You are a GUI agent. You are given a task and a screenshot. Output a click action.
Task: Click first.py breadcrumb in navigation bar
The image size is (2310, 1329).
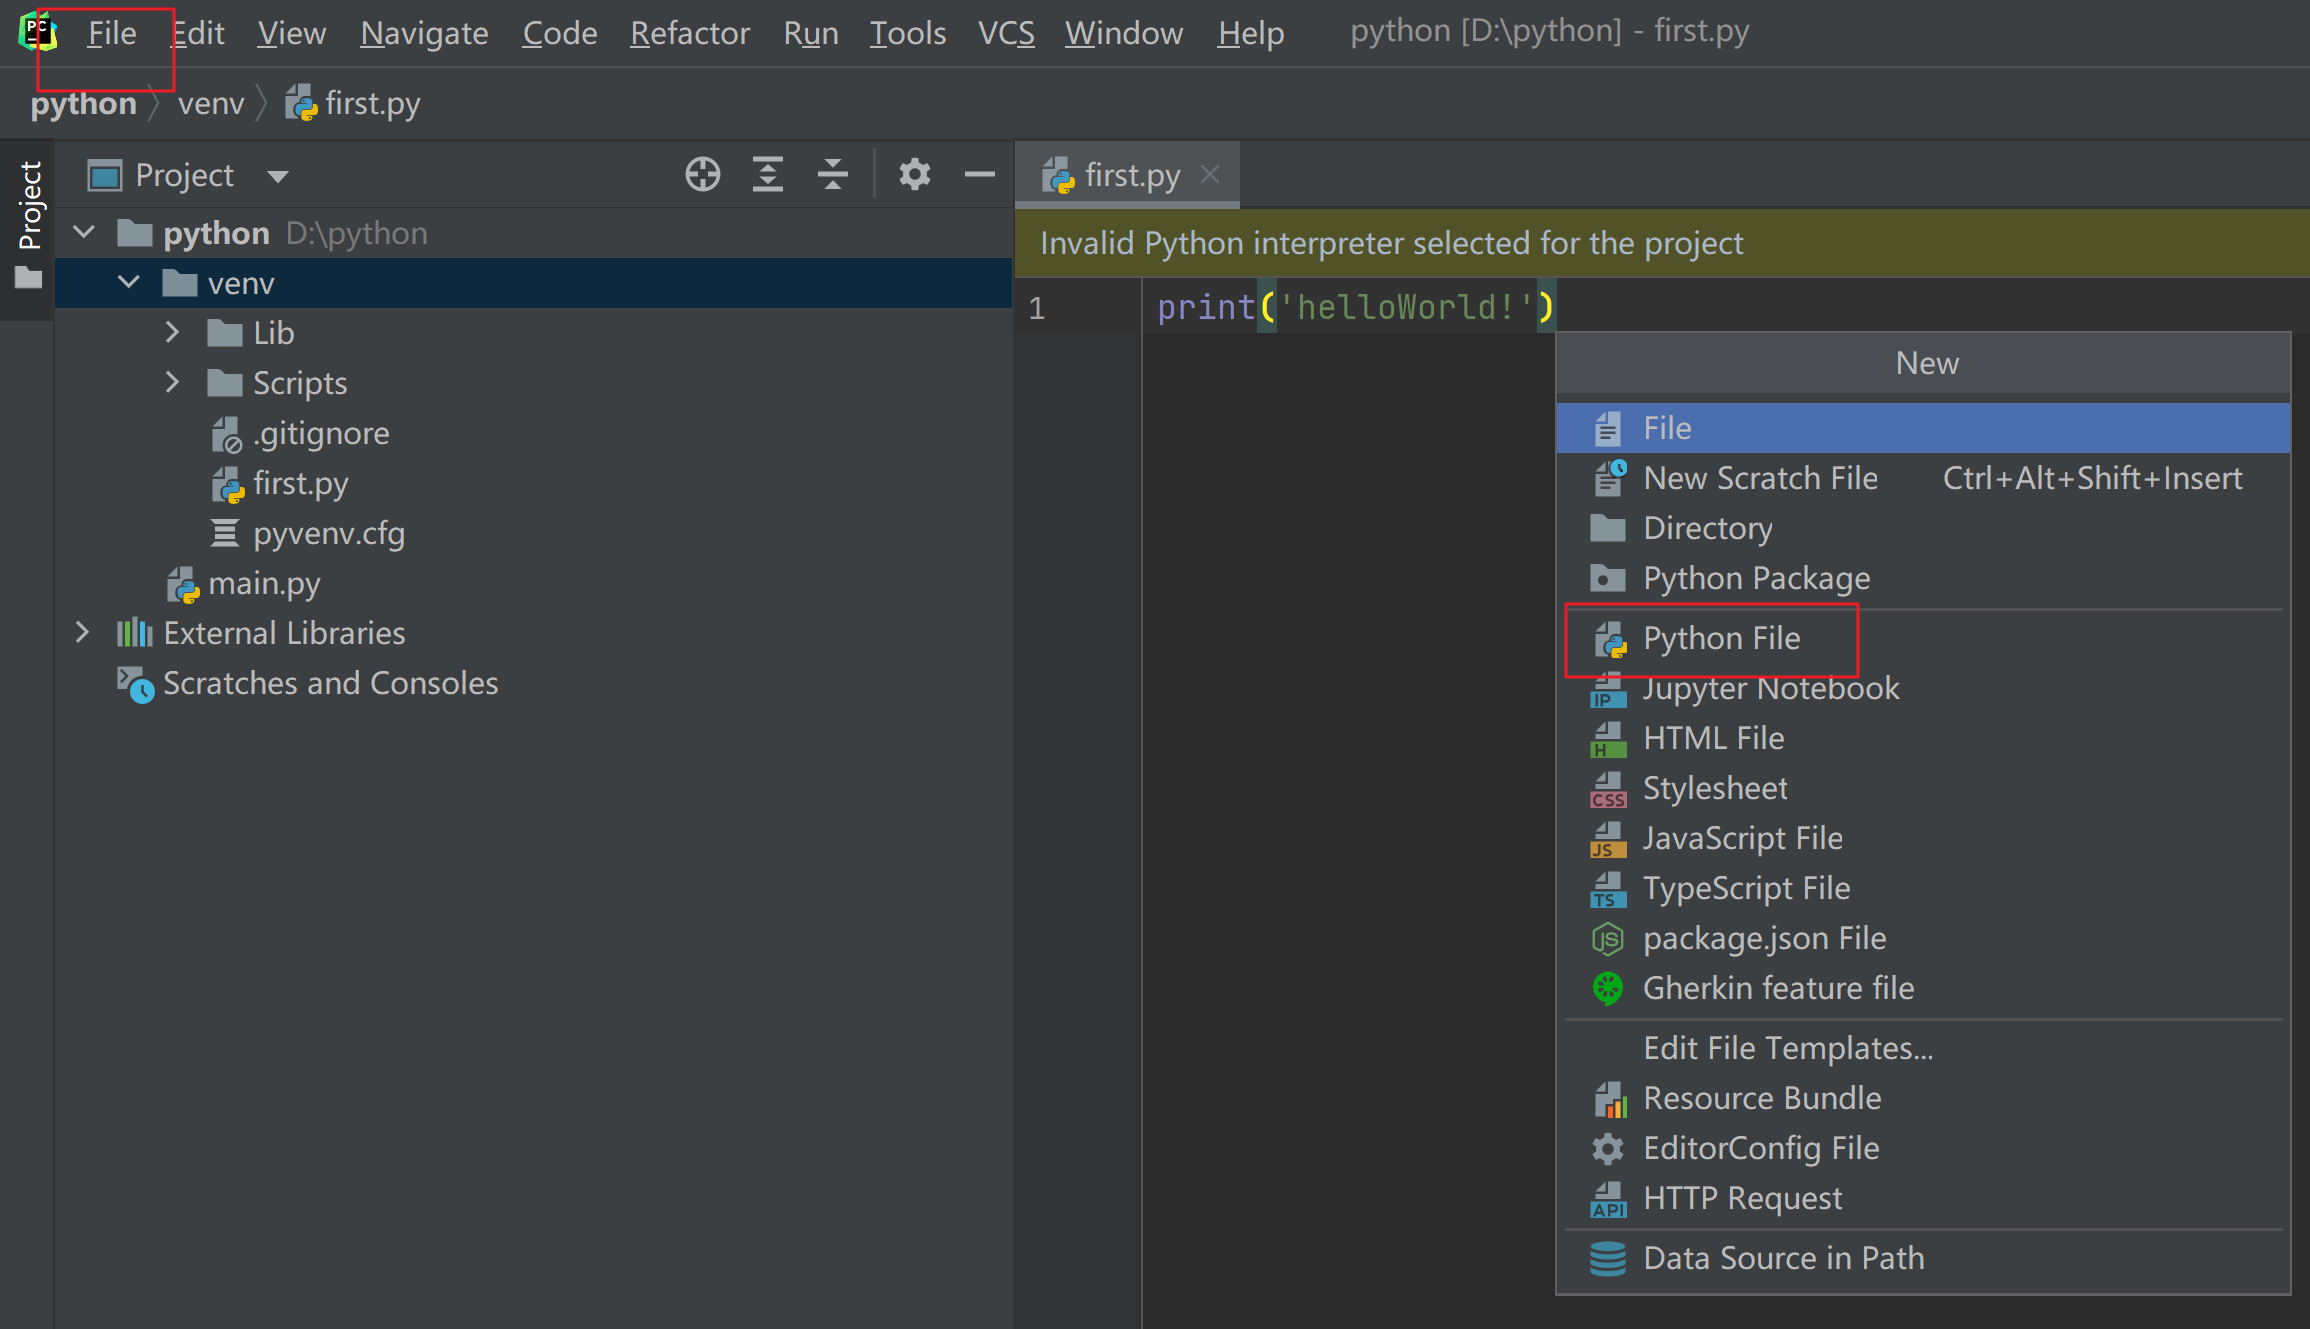pyautogui.click(x=352, y=103)
